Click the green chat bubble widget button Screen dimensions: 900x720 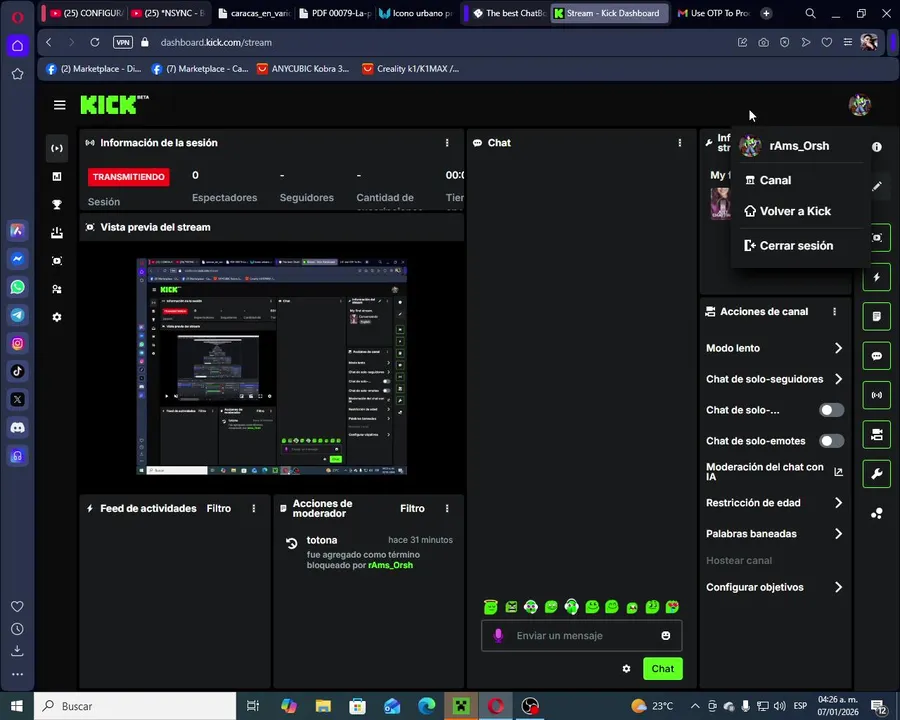(876, 356)
